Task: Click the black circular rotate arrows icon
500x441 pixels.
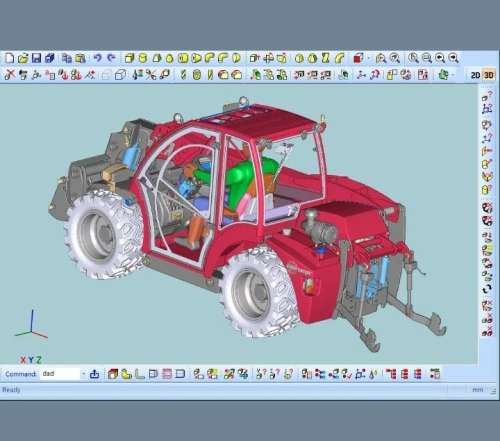Action: pyautogui.click(x=487, y=289)
